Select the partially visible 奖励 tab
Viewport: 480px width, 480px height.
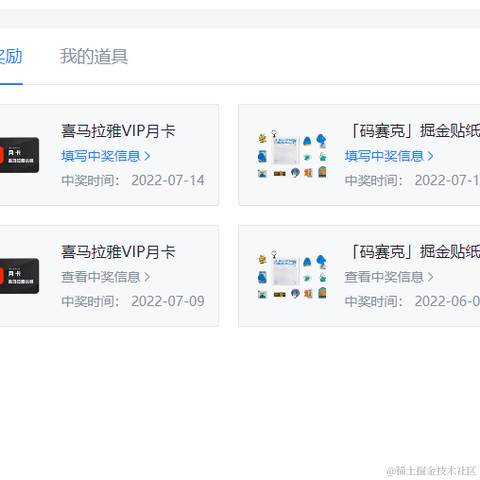(11, 56)
